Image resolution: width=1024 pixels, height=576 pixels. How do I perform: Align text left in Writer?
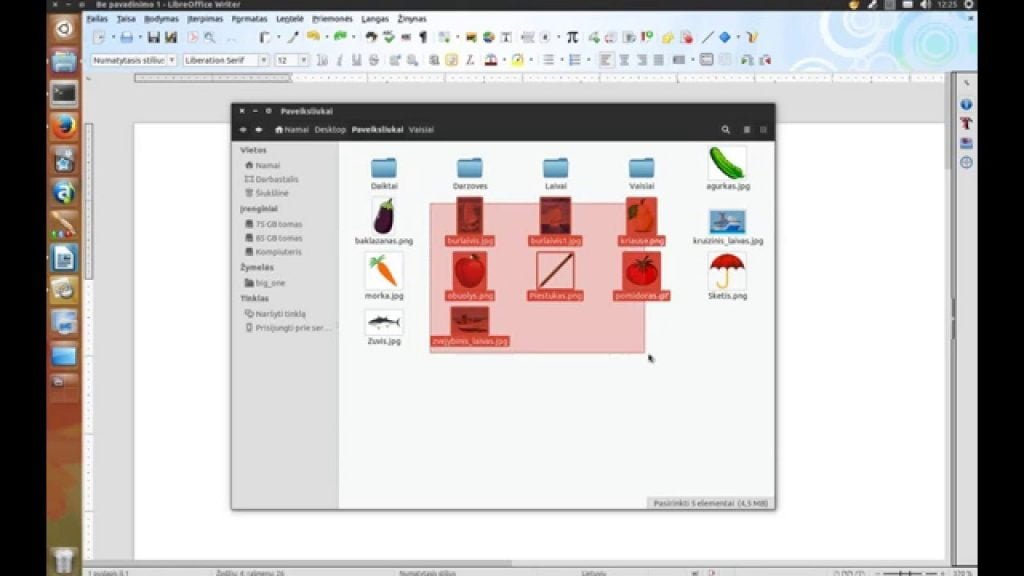[x=606, y=60]
